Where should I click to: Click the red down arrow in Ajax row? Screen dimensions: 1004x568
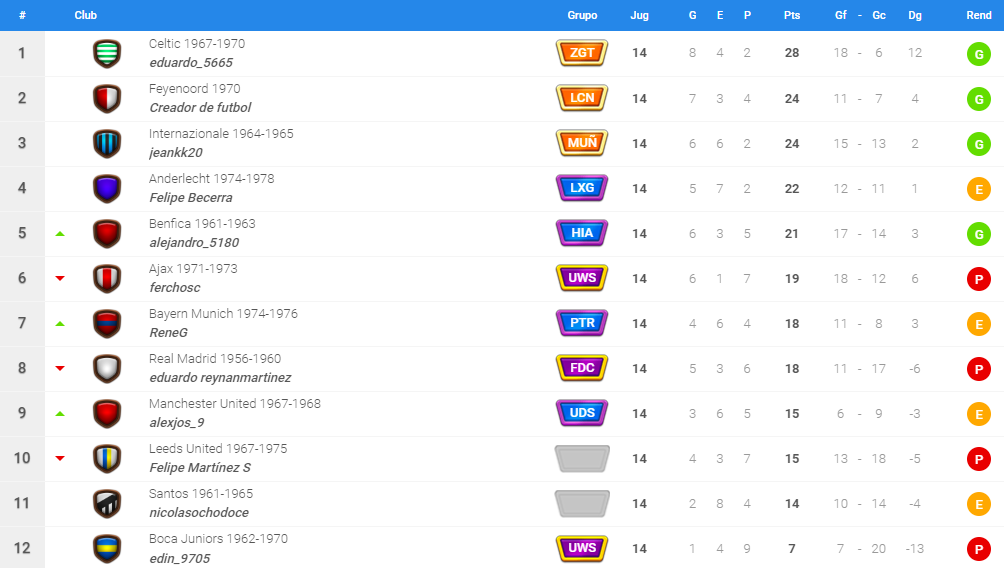pos(60,279)
